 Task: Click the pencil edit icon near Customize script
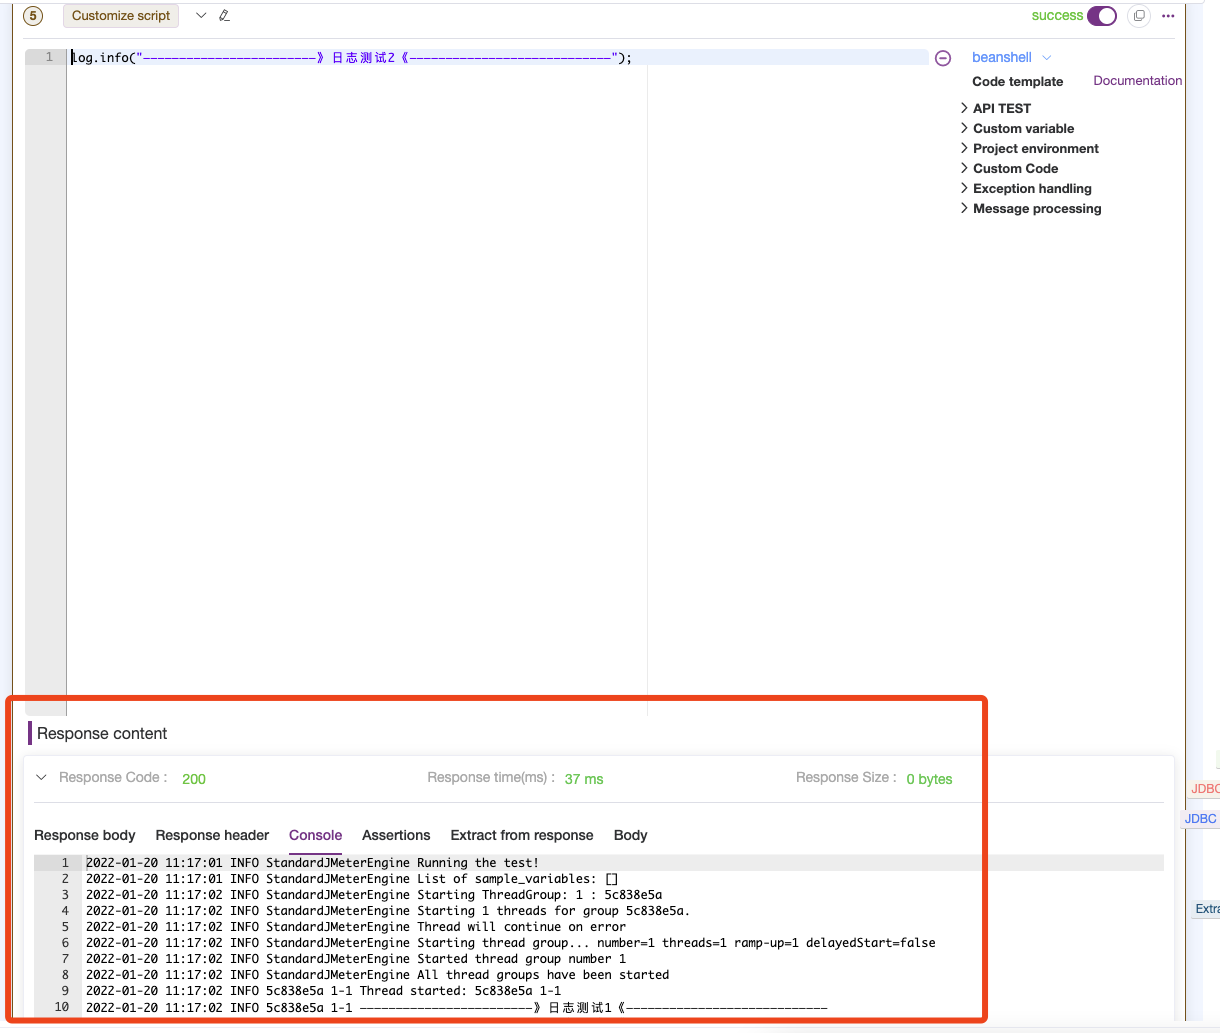click(222, 15)
